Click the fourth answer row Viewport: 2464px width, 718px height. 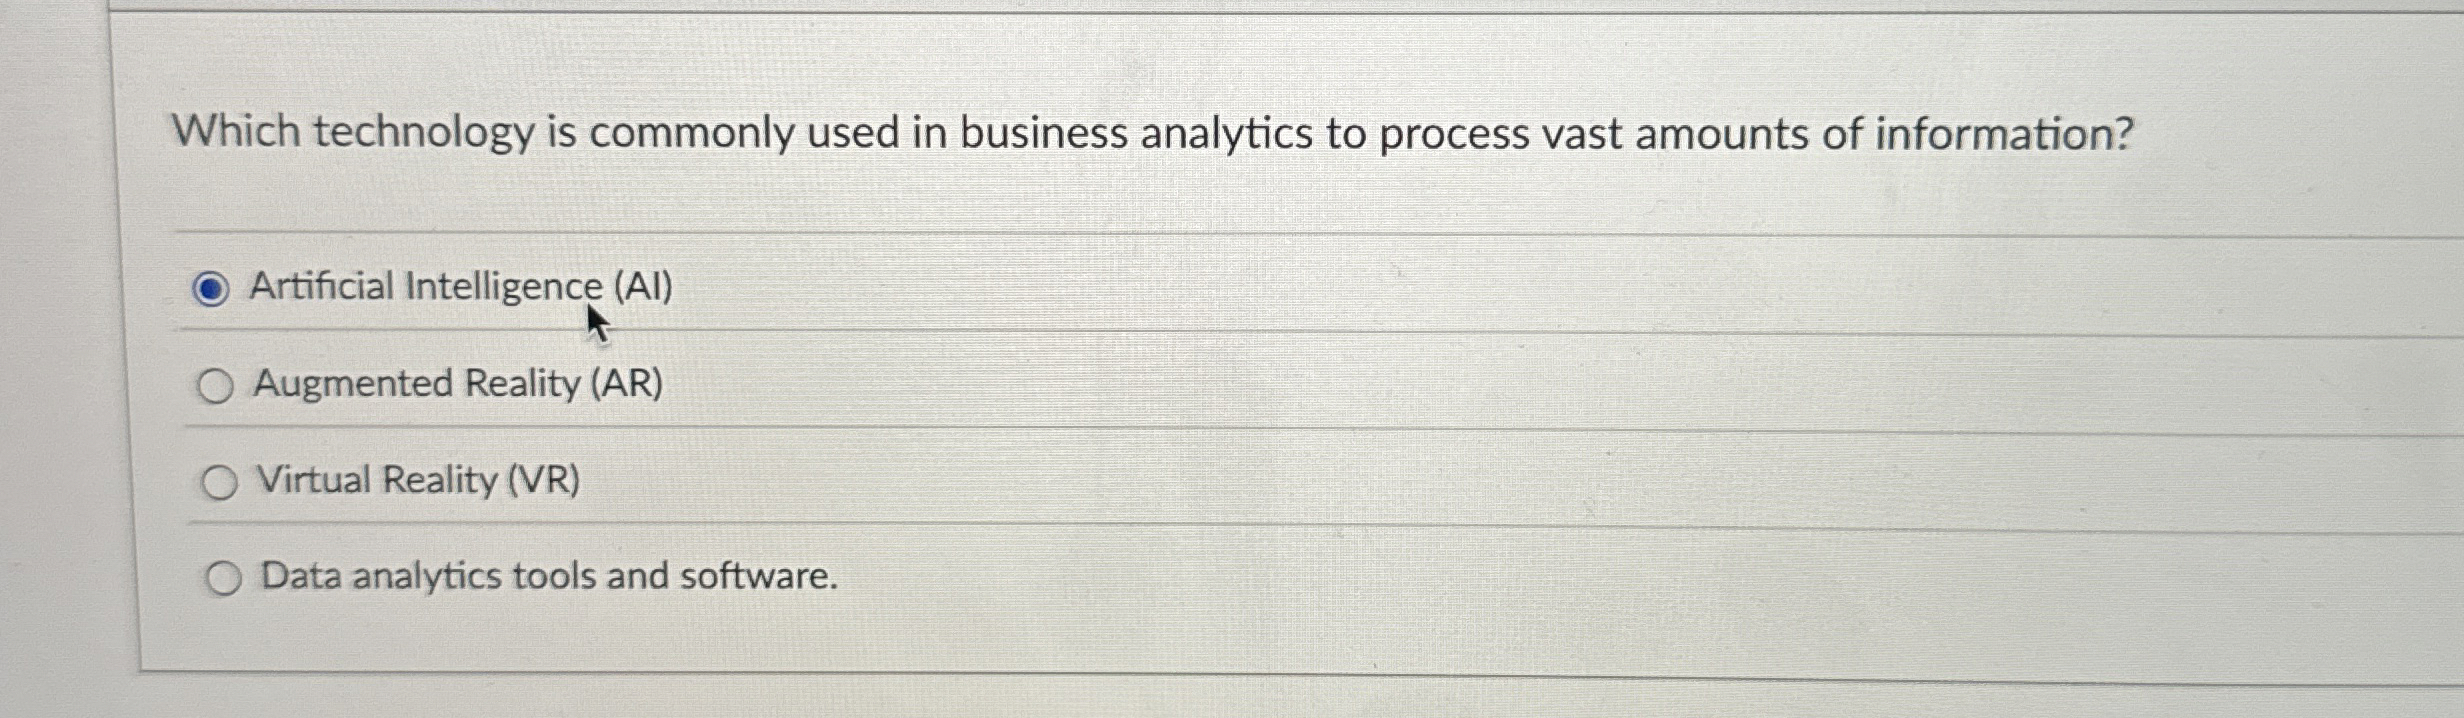click(x=800, y=576)
